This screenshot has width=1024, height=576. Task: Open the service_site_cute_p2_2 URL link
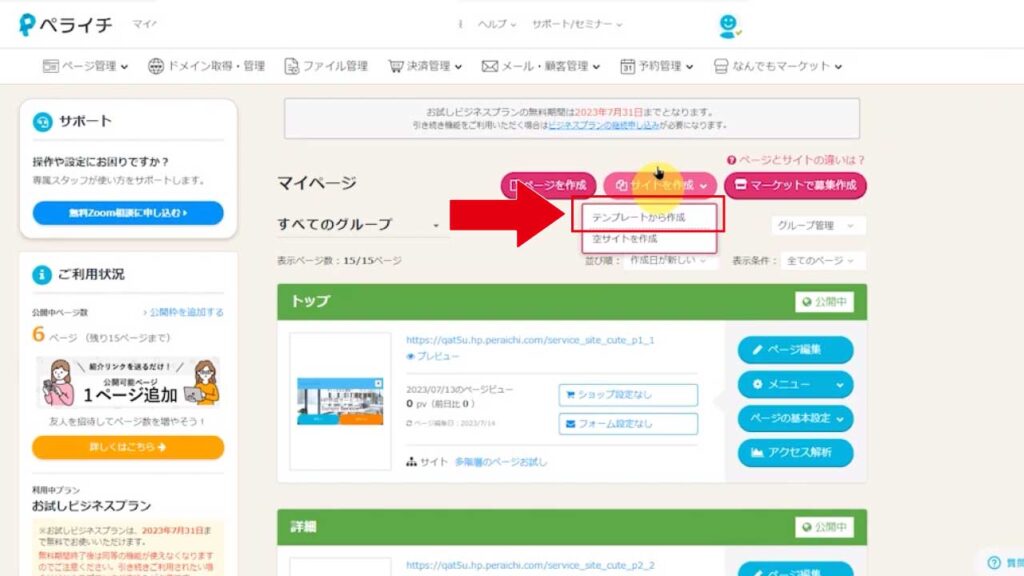(x=530, y=566)
